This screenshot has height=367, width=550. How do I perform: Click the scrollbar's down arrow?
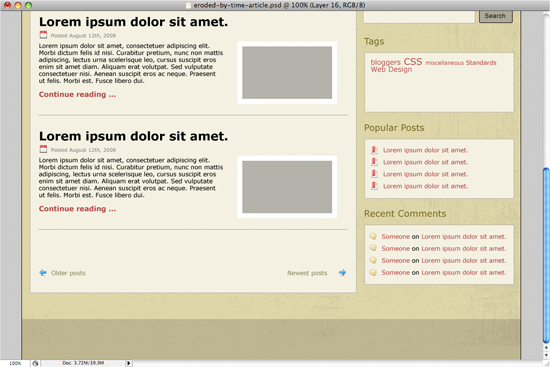pos(546,355)
